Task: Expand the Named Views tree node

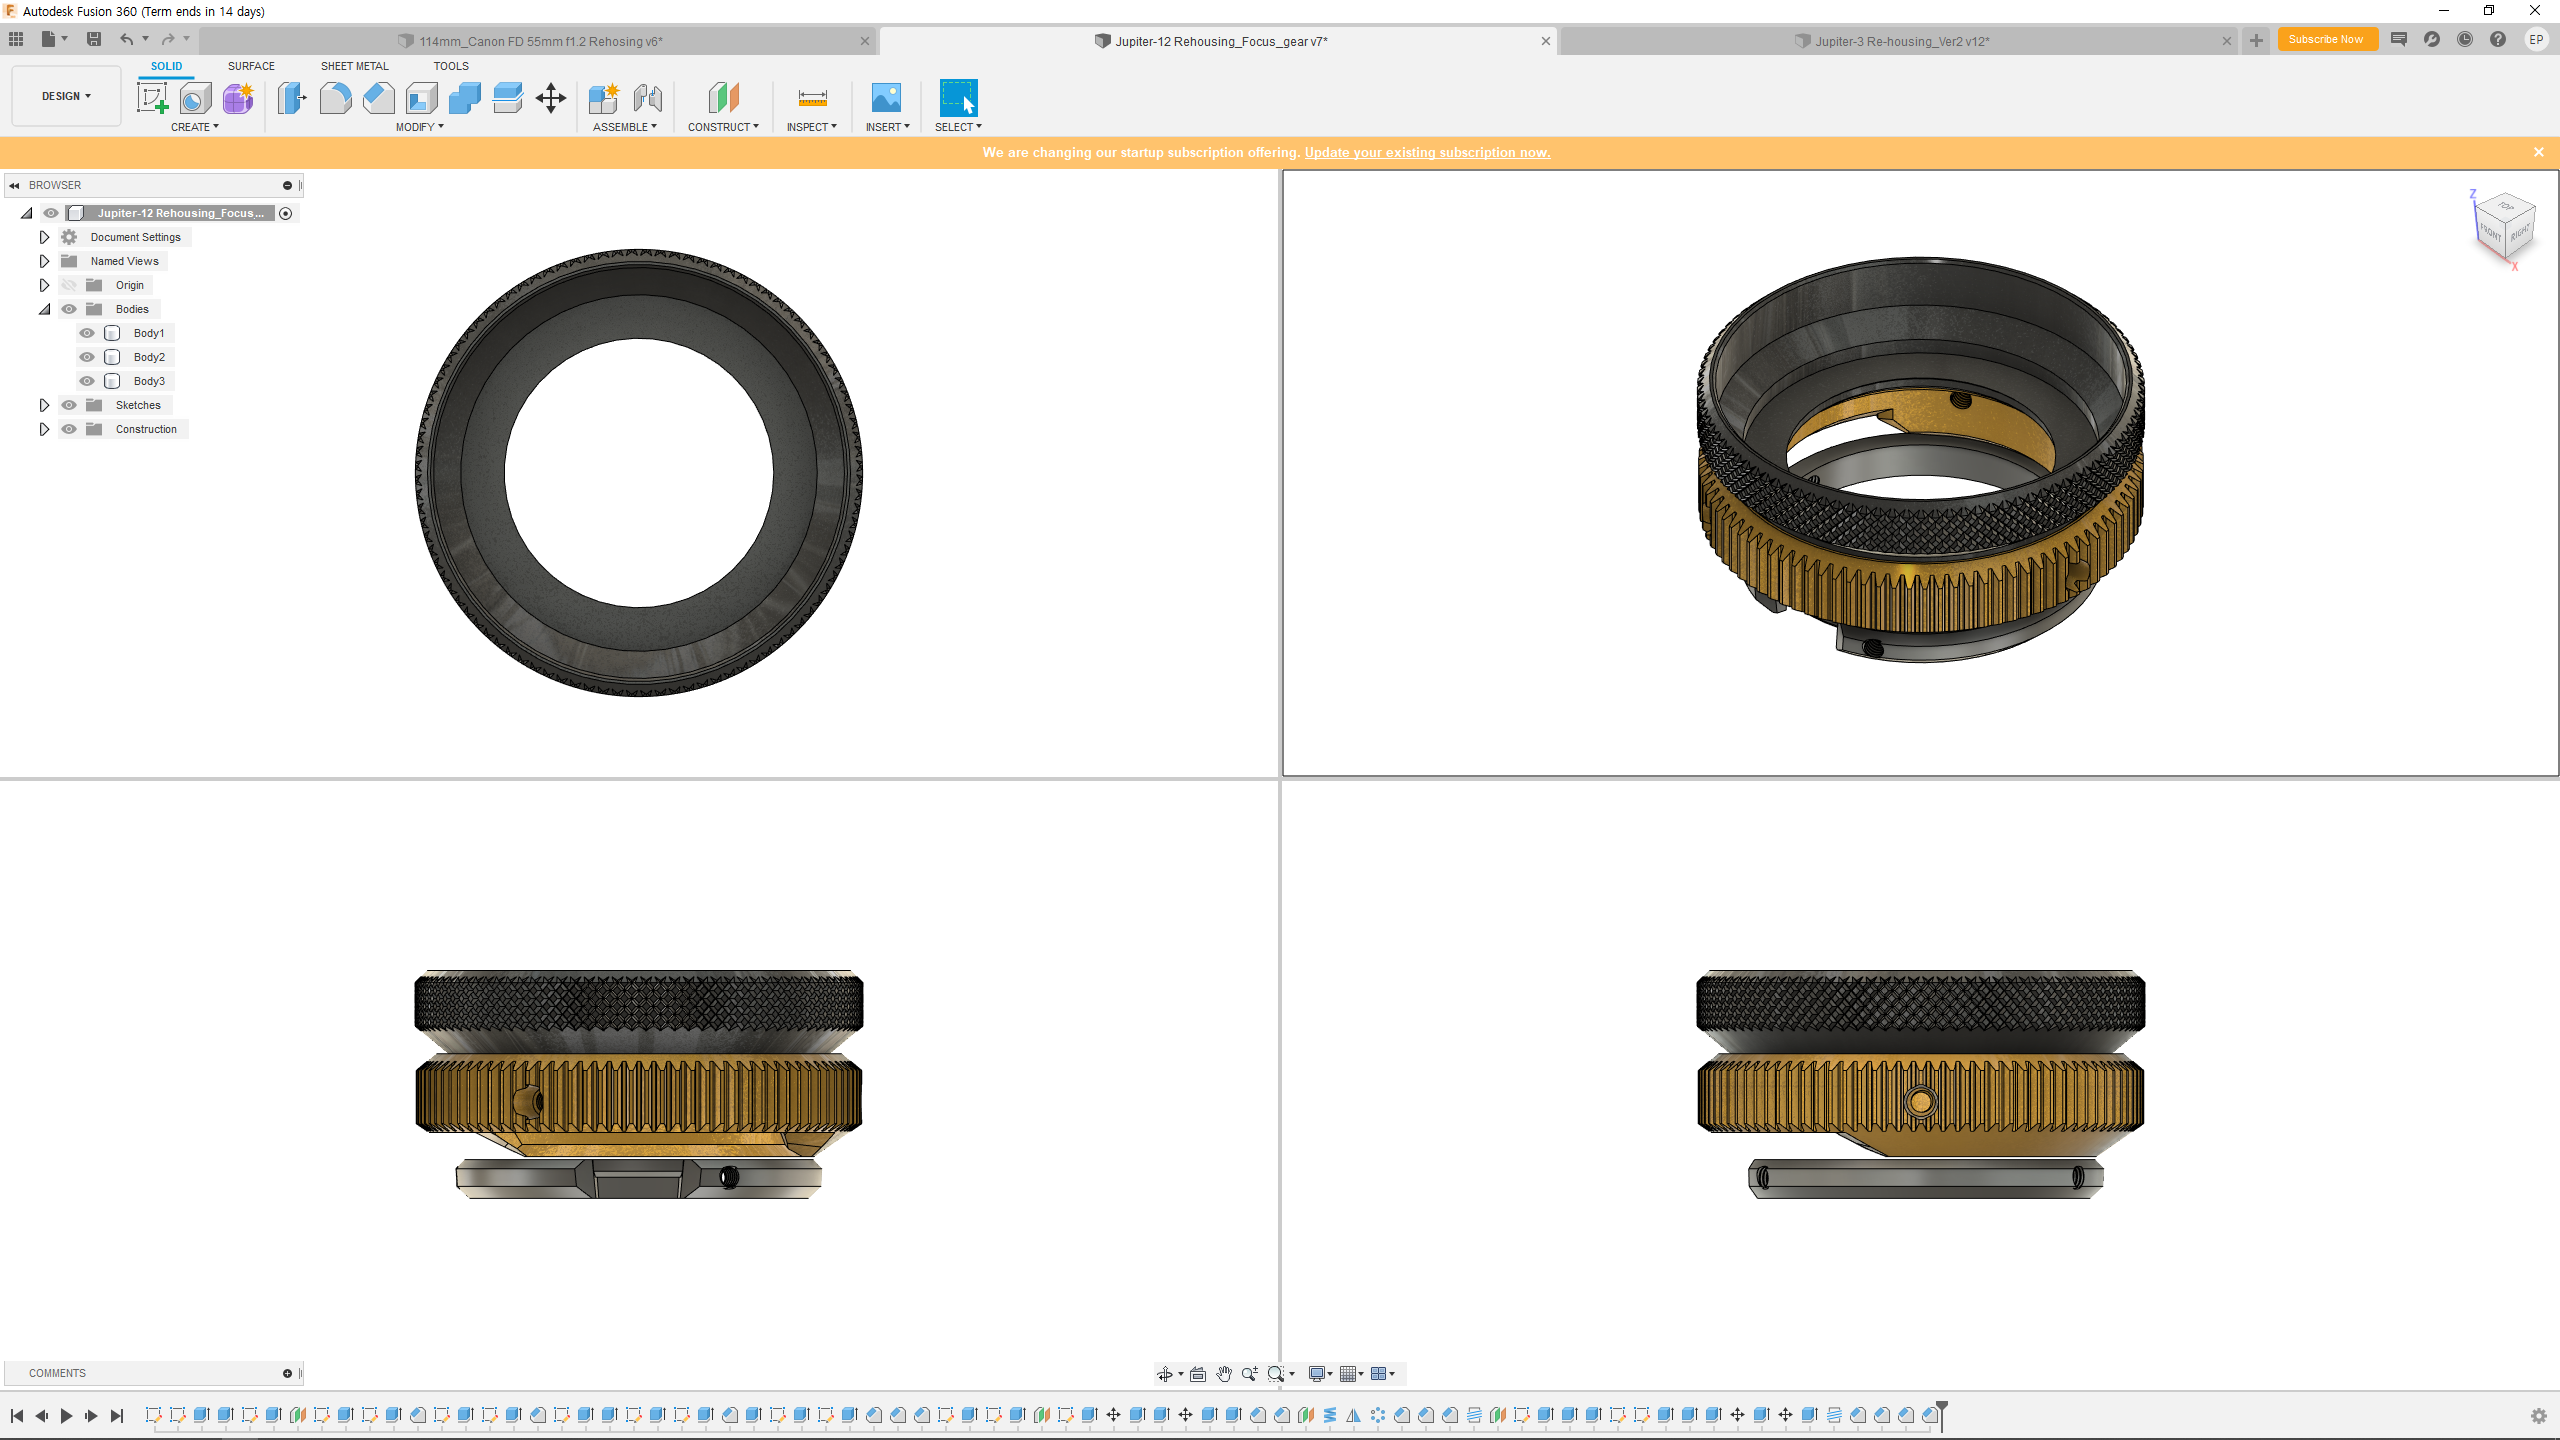Action: 44,261
